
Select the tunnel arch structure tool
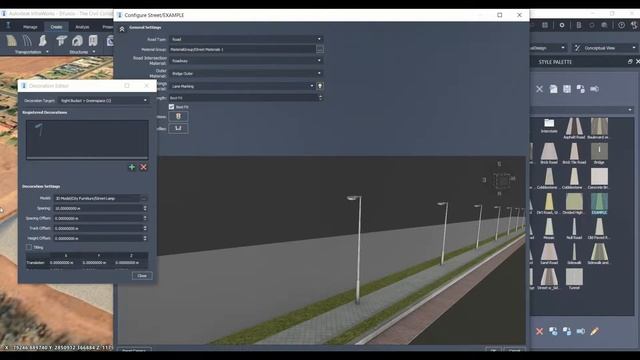tap(77, 40)
